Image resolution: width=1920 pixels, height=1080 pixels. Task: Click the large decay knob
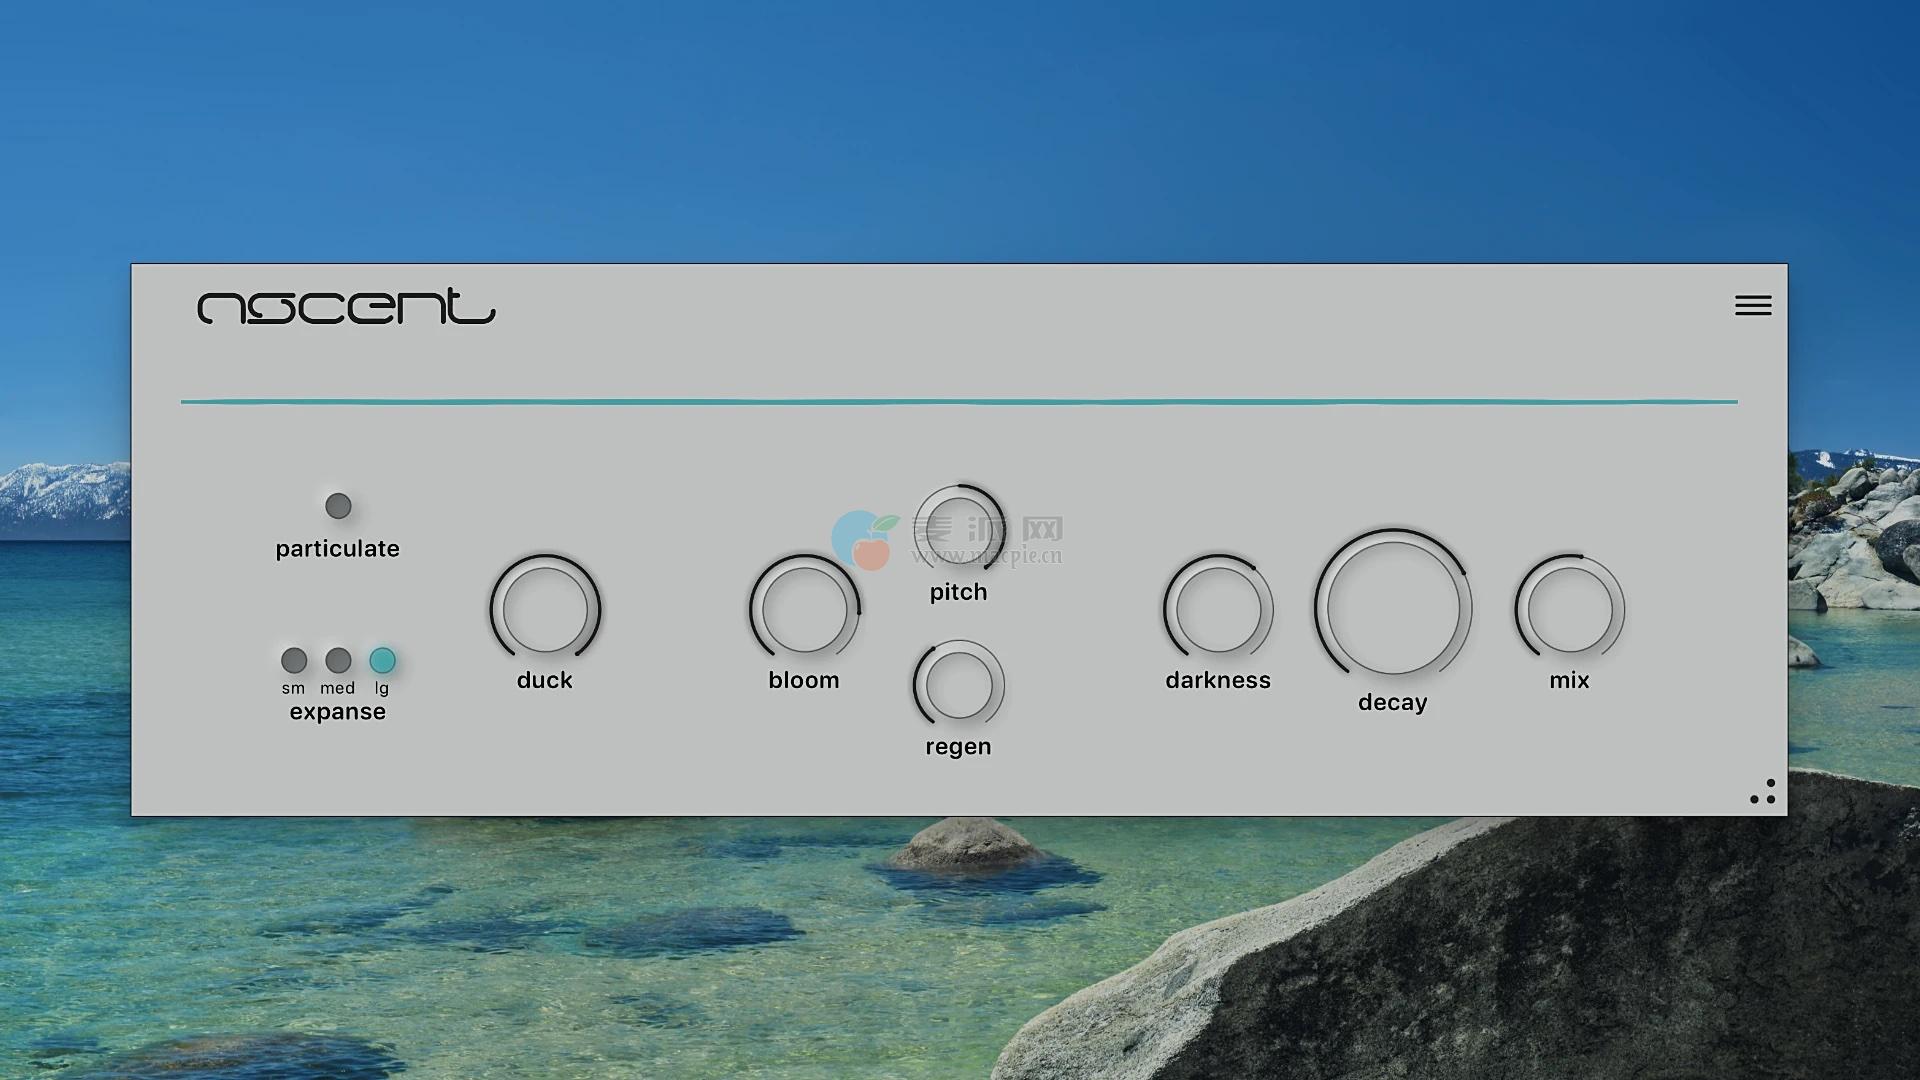tap(1392, 607)
